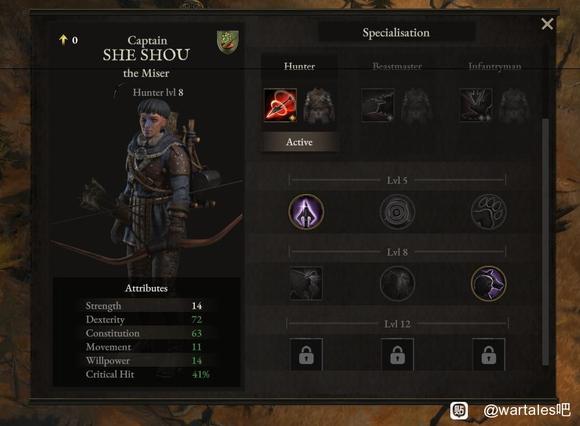Choose the purple arrows Lvl 5 skill
580x426 pixels.
pyautogui.click(x=306, y=212)
